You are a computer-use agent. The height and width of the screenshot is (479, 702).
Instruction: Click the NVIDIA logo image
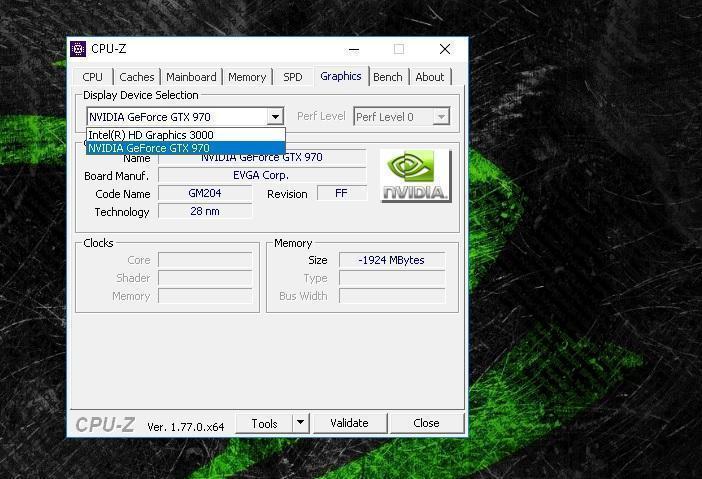click(415, 175)
